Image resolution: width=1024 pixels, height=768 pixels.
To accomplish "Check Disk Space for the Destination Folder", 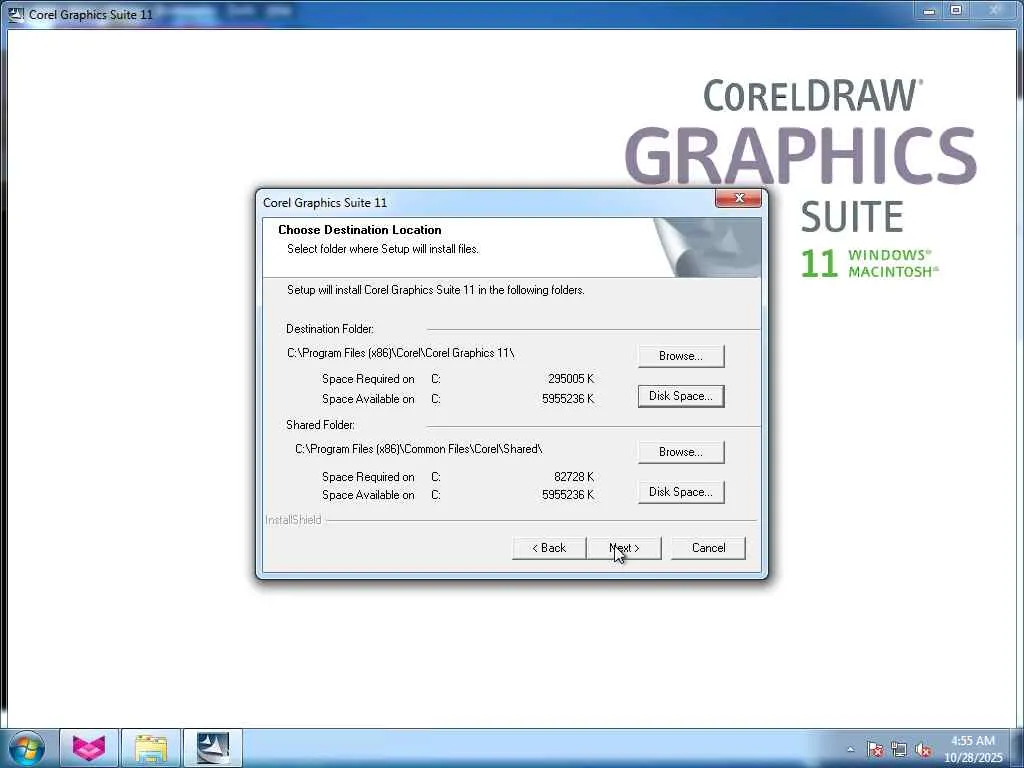I will point(681,396).
